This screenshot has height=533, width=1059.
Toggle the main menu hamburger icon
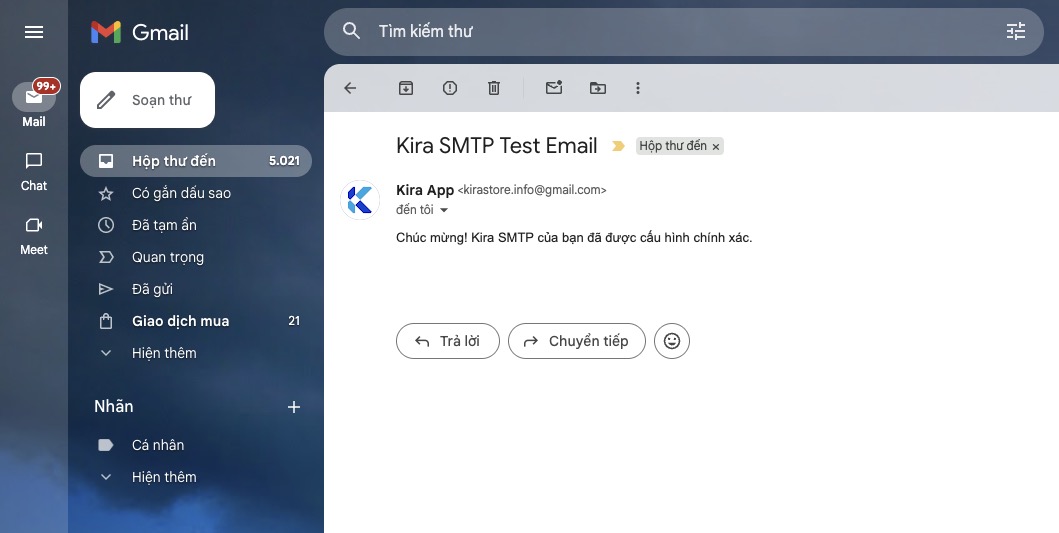tap(34, 32)
